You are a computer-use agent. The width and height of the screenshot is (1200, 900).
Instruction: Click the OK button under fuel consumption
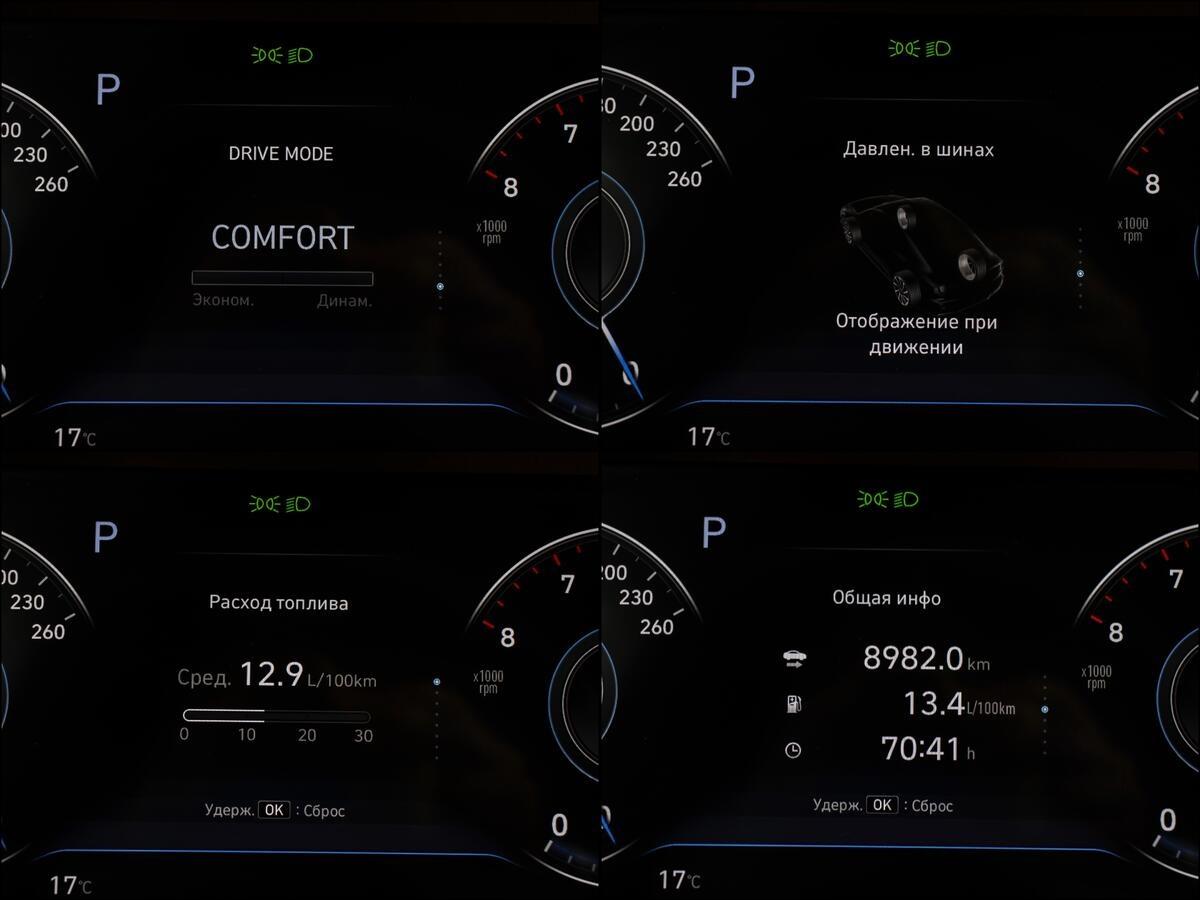(x=274, y=810)
